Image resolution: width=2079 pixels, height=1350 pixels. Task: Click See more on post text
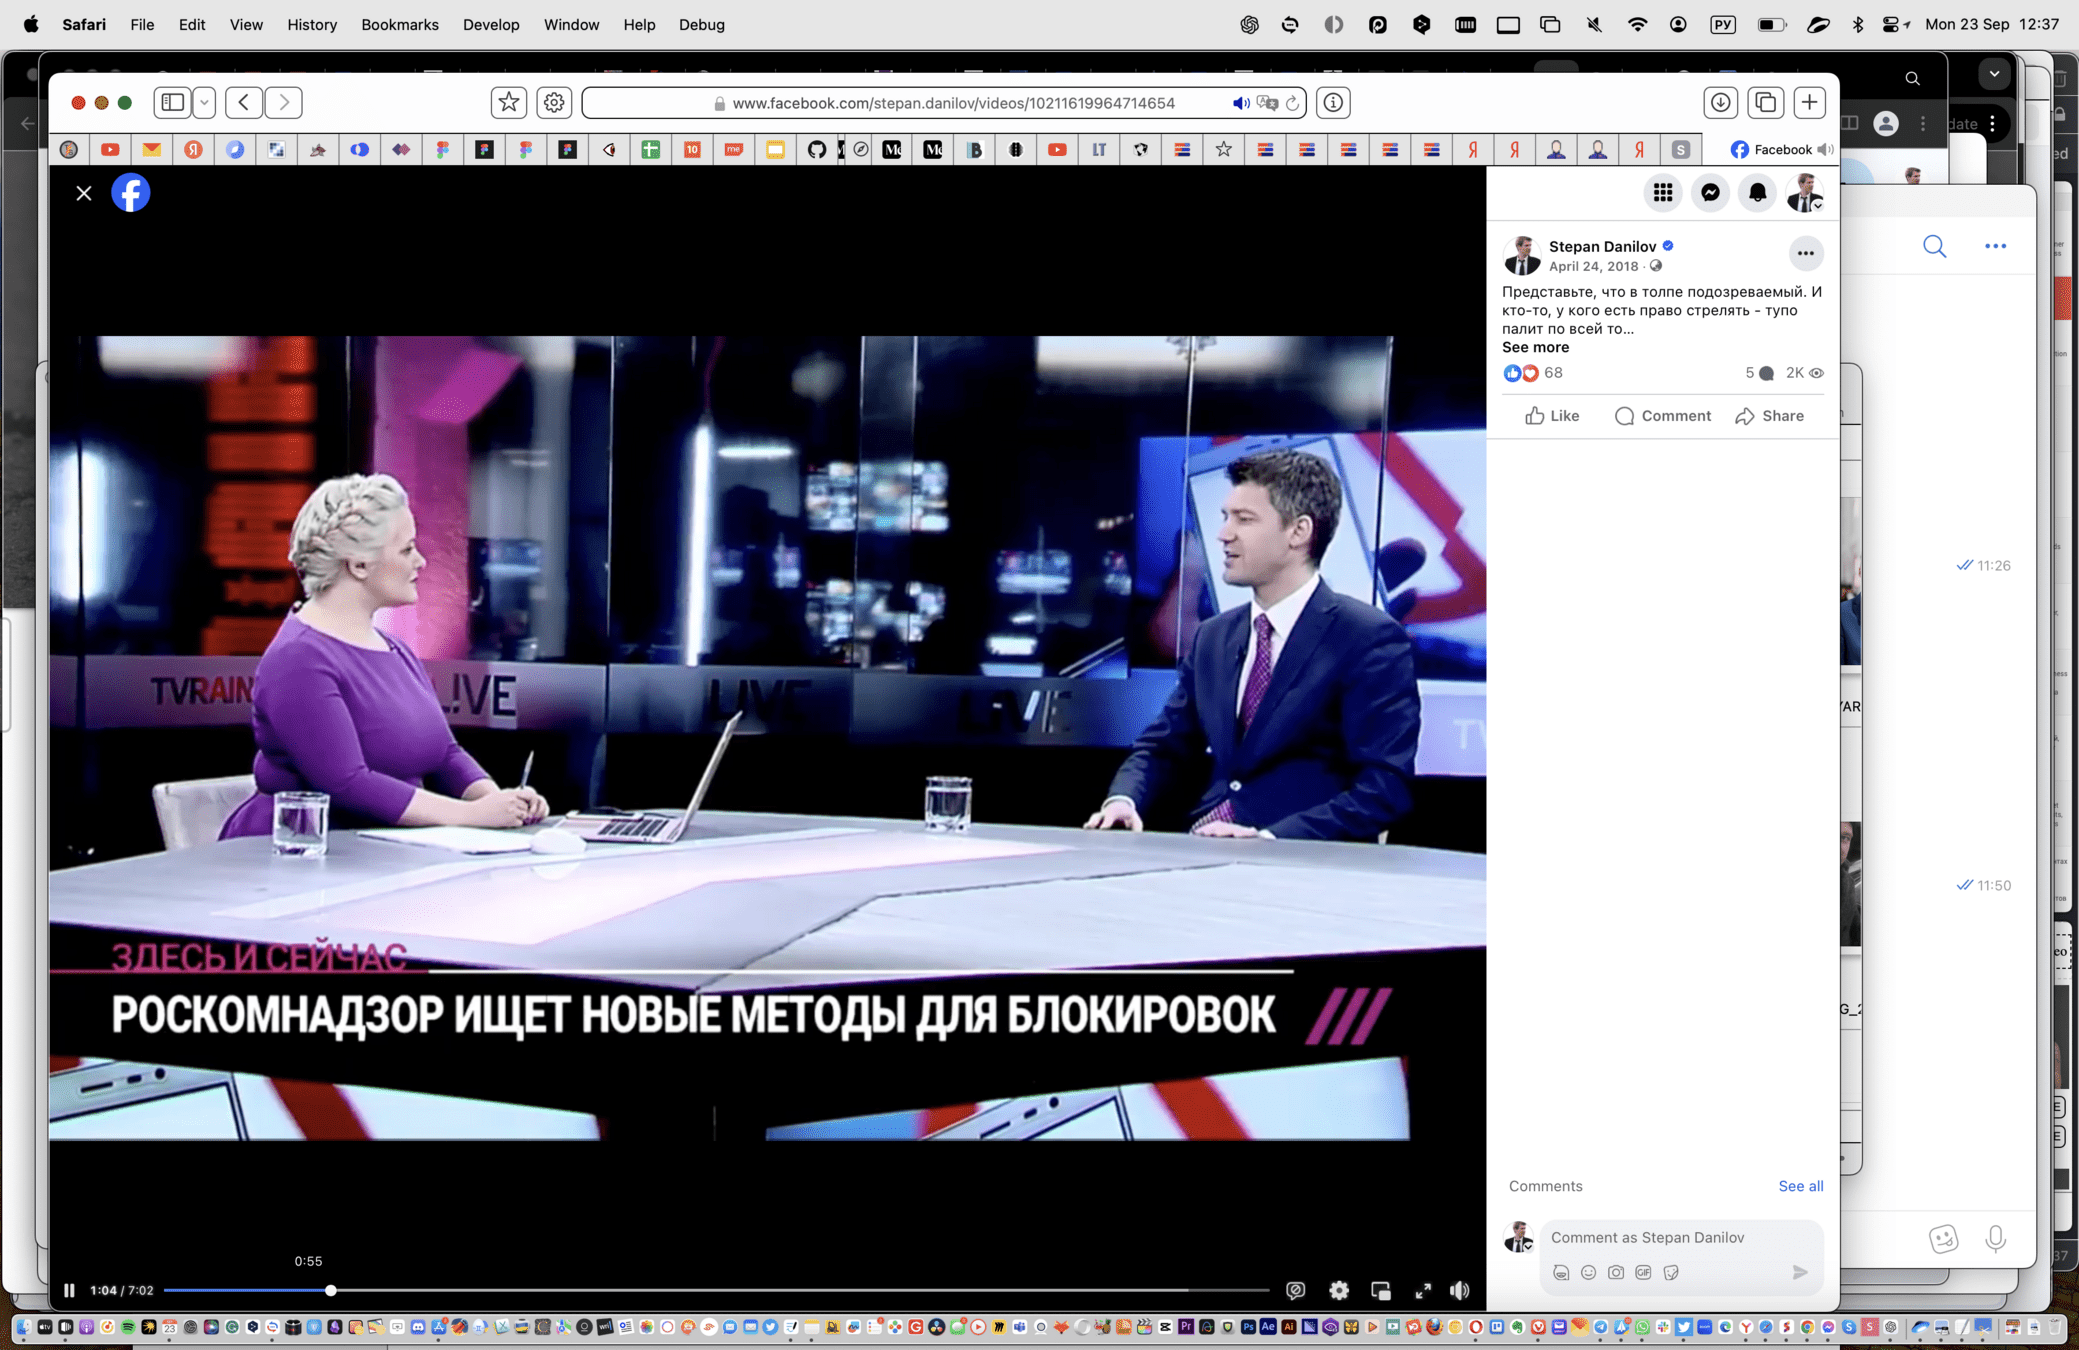[1535, 347]
